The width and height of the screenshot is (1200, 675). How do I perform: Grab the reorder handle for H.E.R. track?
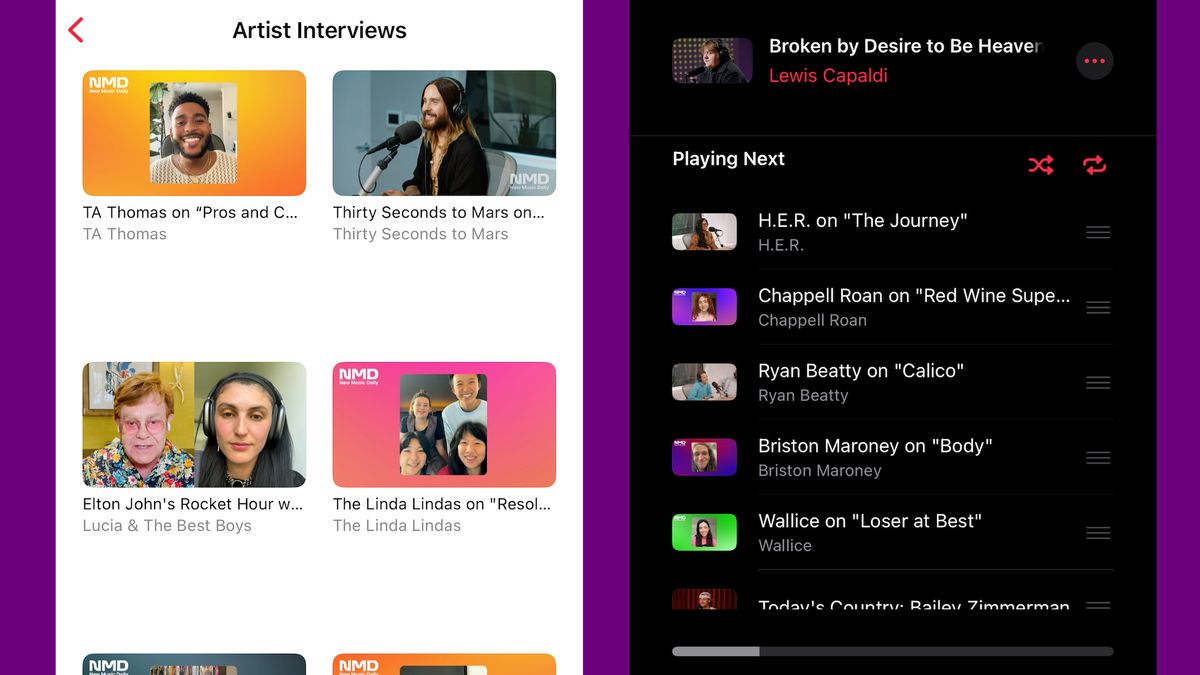(1097, 232)
